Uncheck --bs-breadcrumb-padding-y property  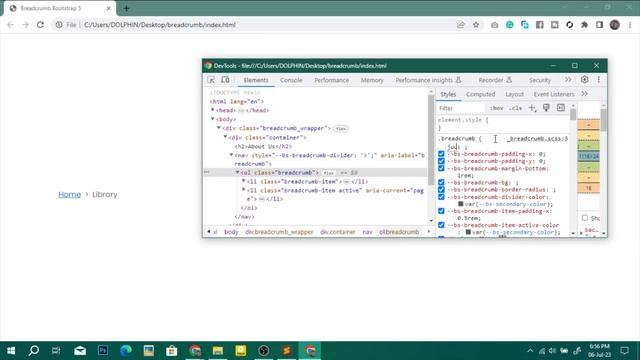pyautogui.click(x=441, y=161)
